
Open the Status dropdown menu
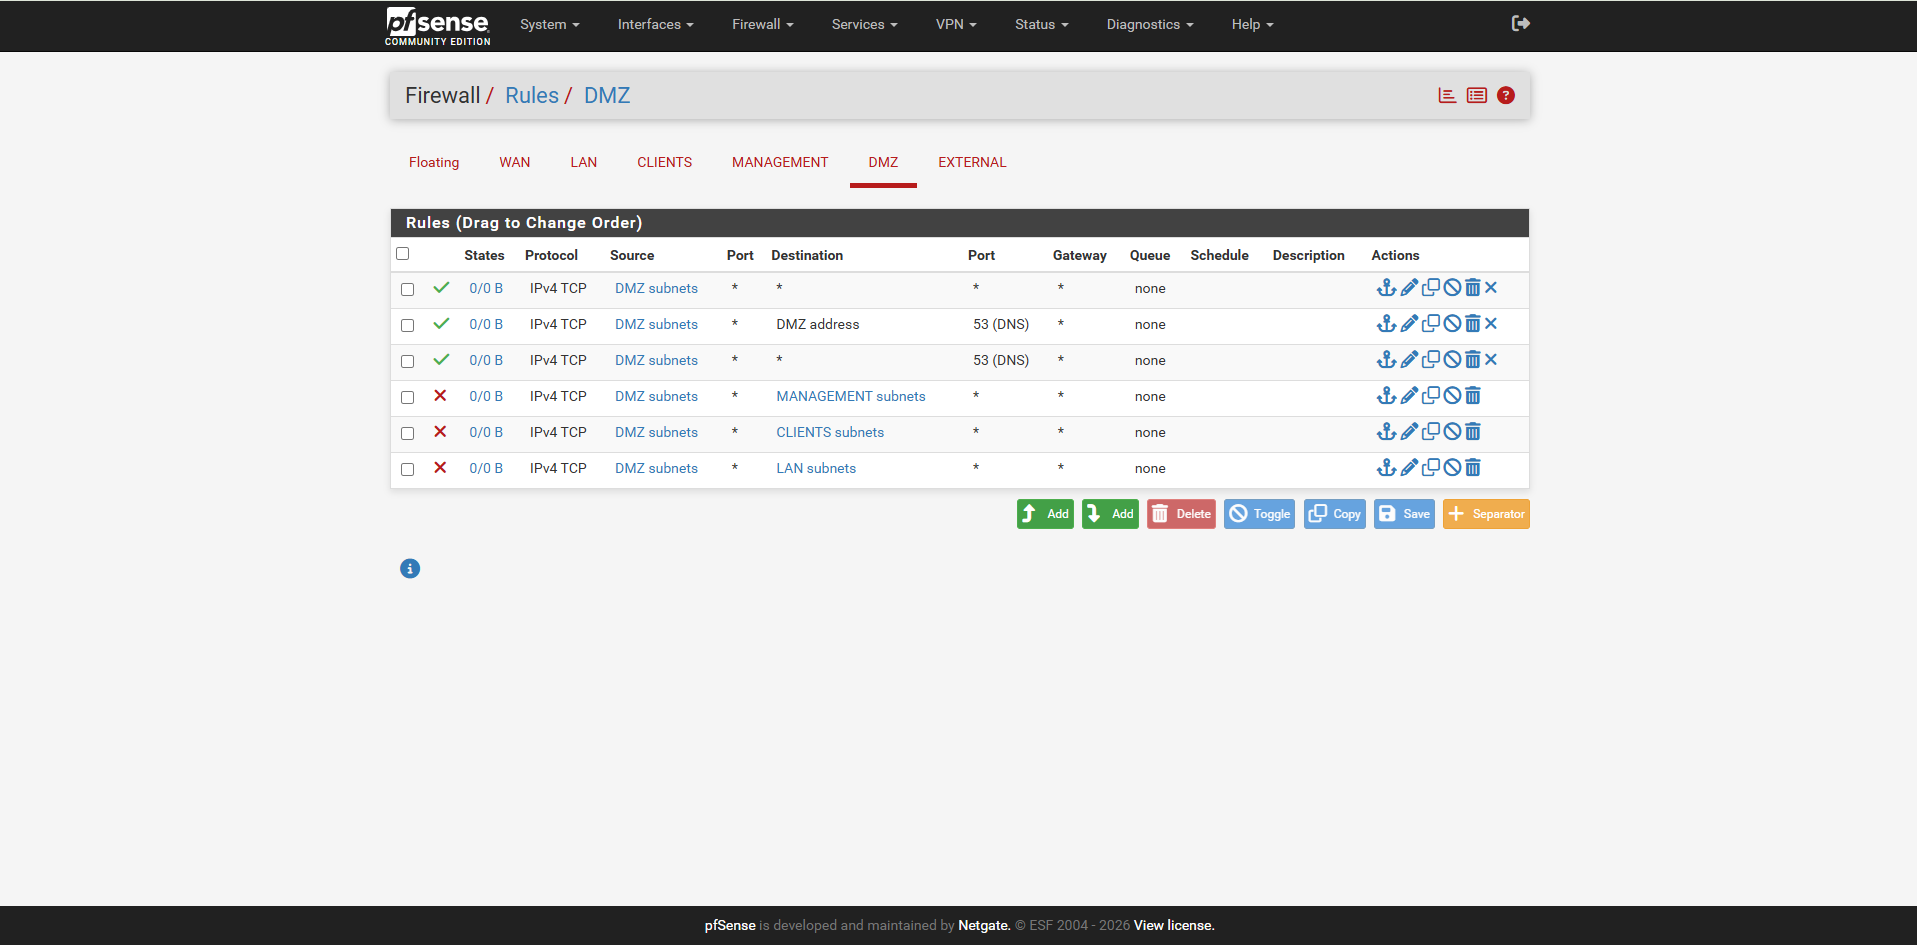(x=1041, y=25)
